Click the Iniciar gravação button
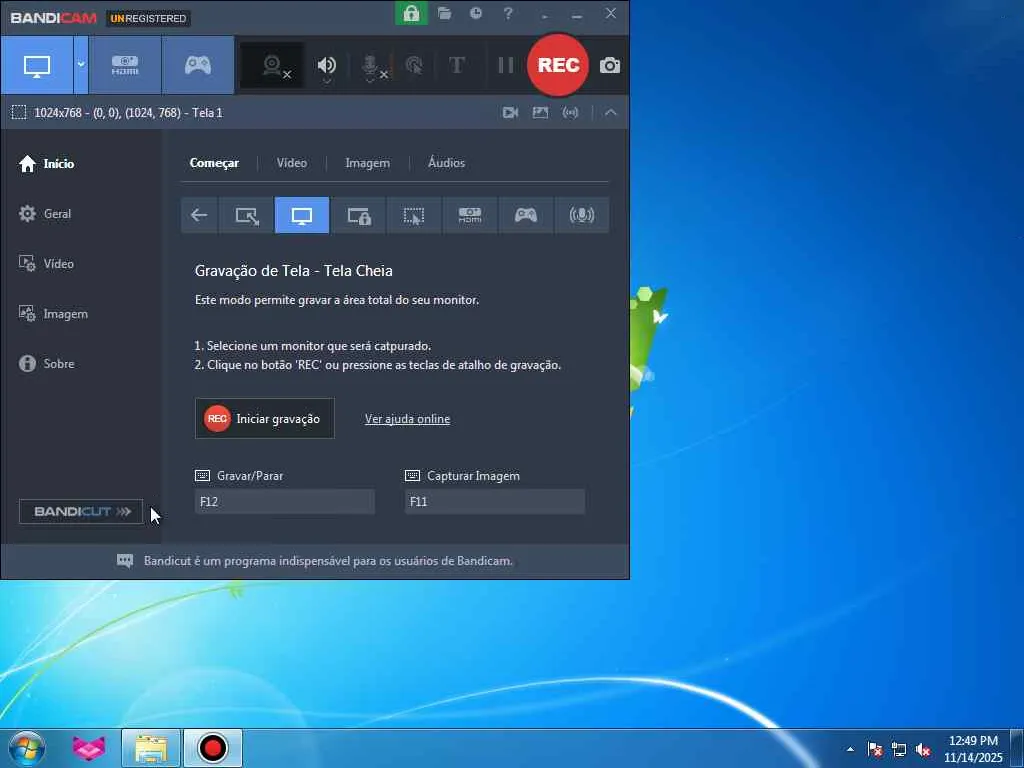The height and width of the screenshot is (768, 1024). click(x=264, y=419)
